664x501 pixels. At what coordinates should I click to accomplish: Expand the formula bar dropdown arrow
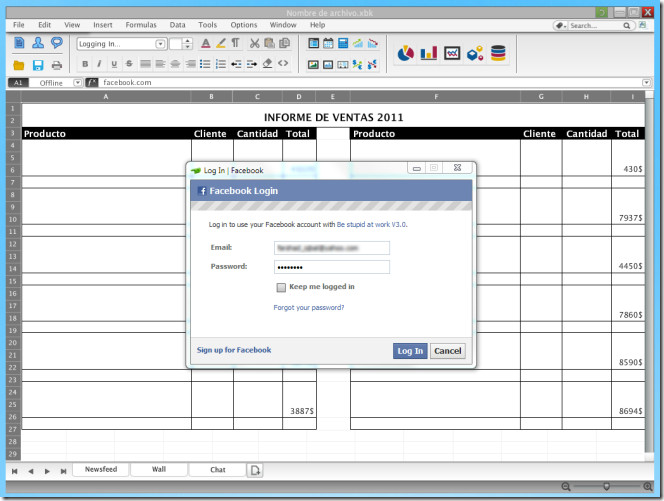pos(646,83)
